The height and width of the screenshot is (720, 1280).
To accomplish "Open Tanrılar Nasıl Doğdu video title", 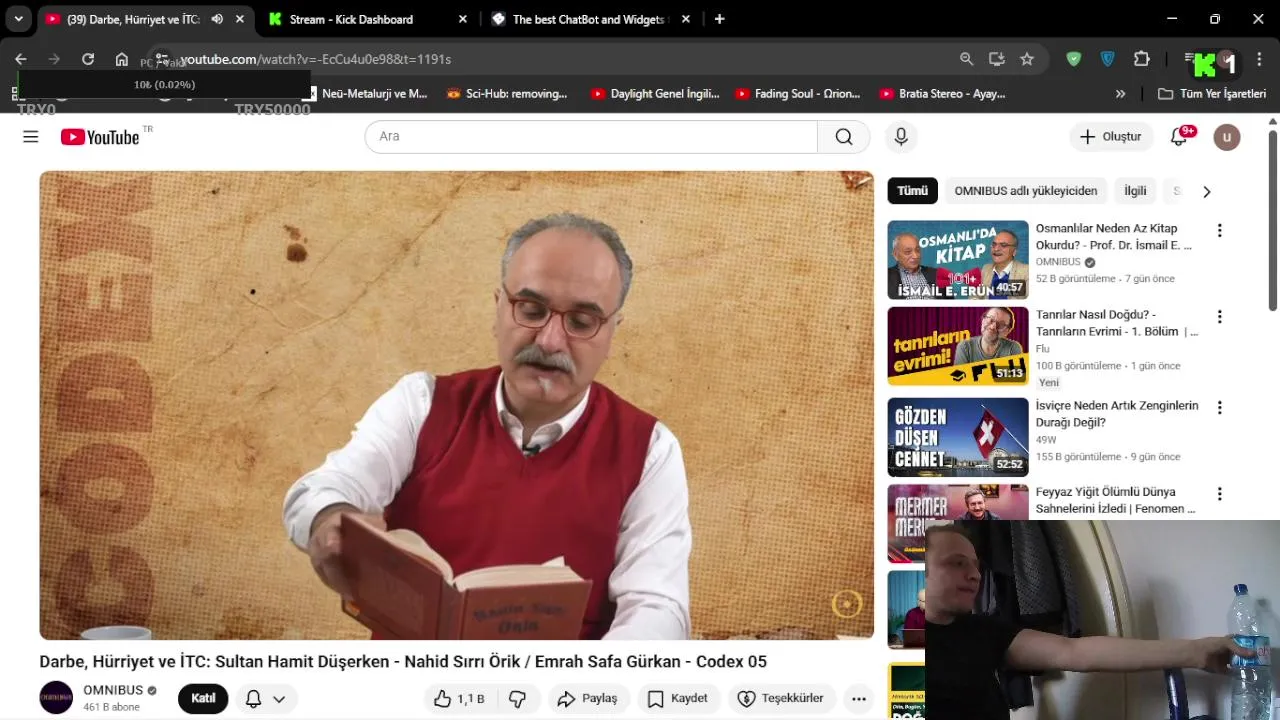I will (x=1116, y=323).
